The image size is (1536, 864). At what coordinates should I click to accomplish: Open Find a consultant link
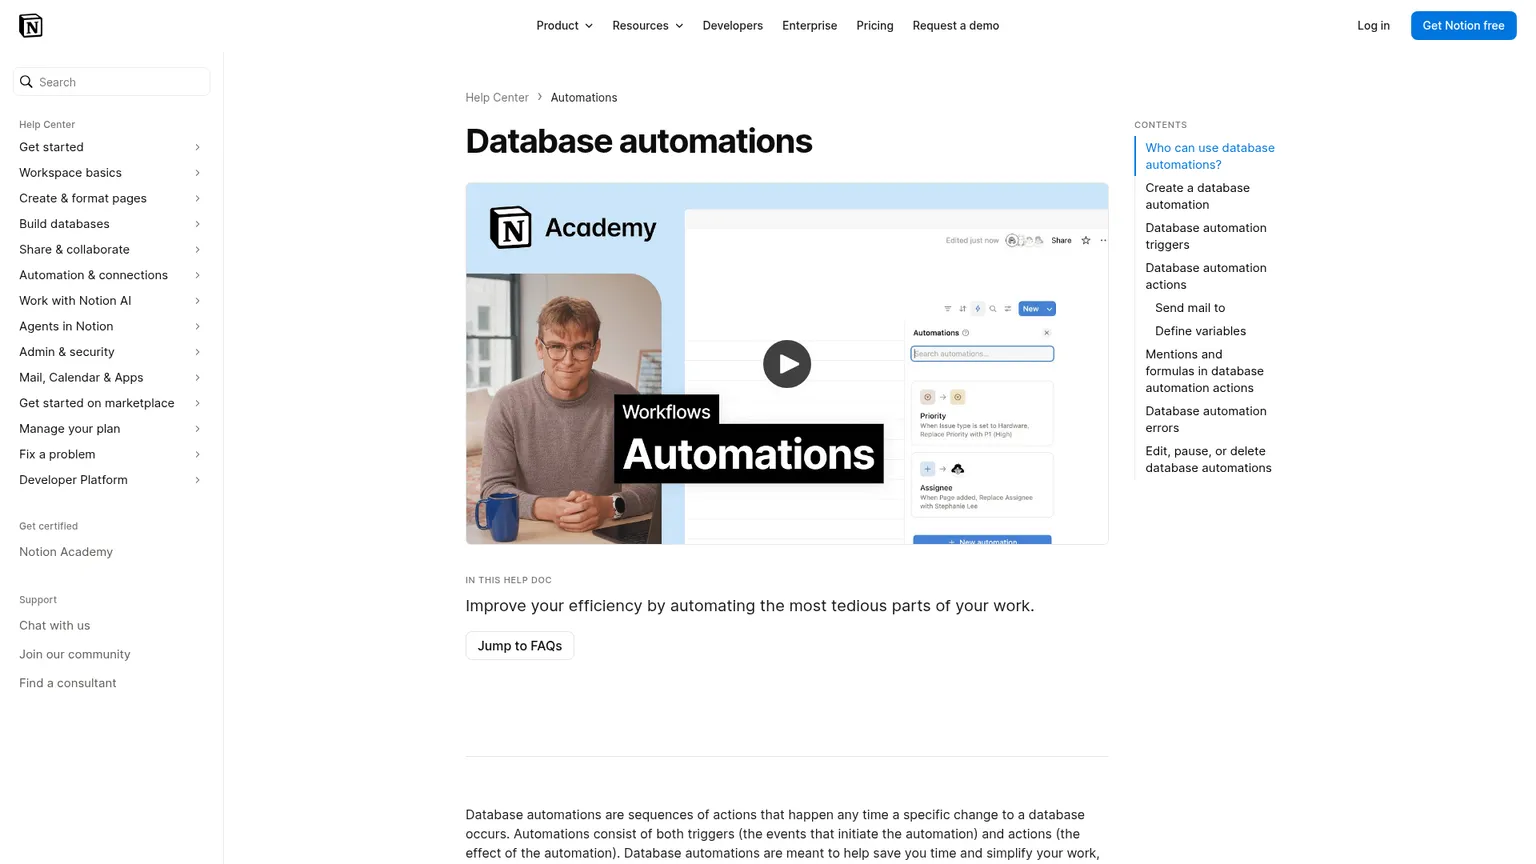point(68,684)
